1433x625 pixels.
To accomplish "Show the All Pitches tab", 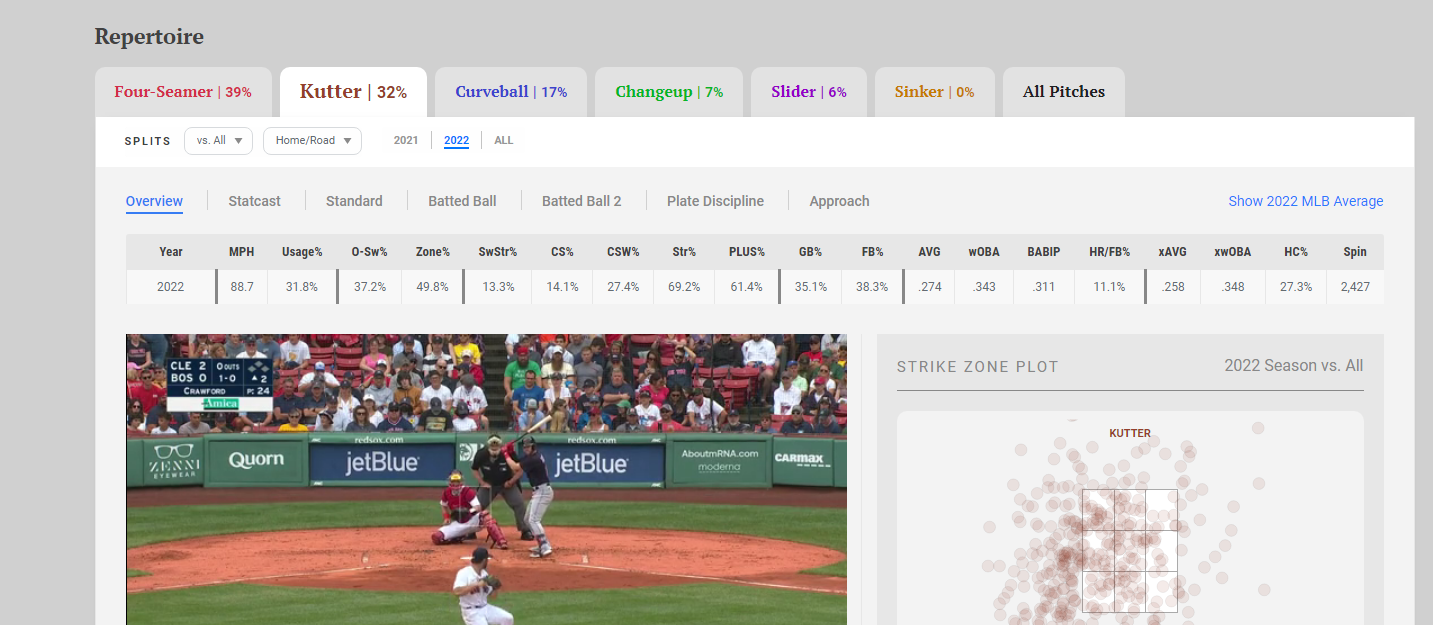I will coord(1064,92).
